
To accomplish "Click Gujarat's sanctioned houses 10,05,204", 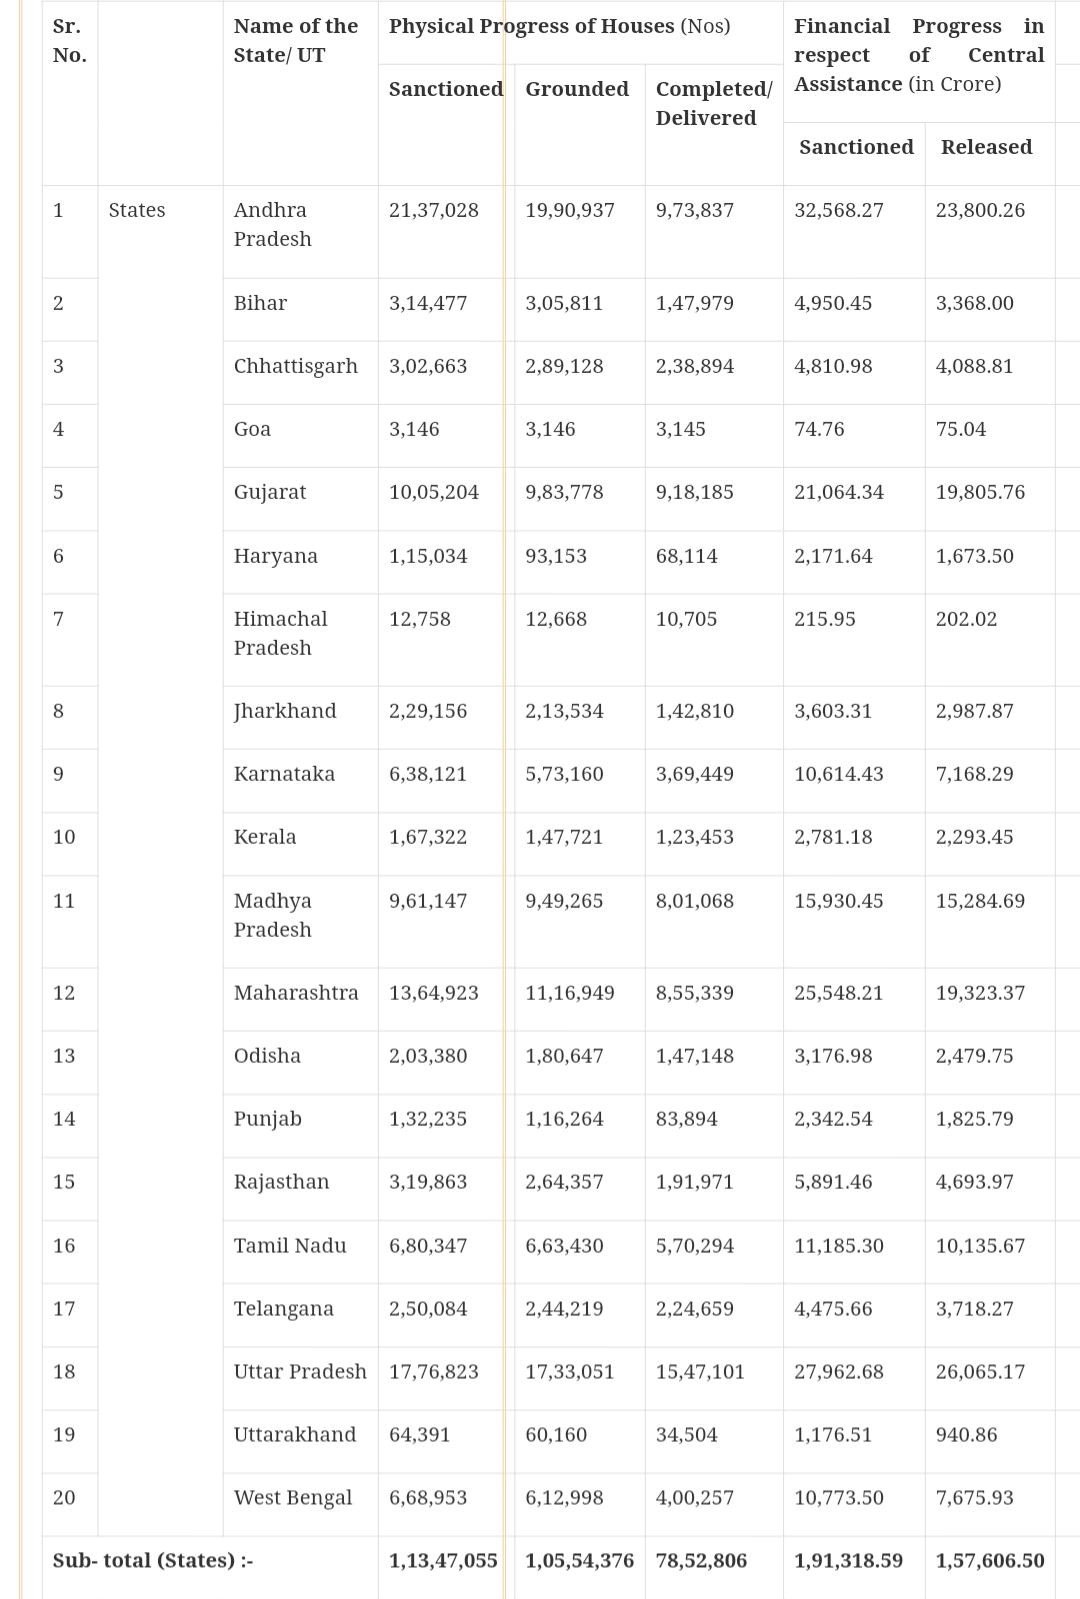I will pyautogui.click(x=433, y=492).
